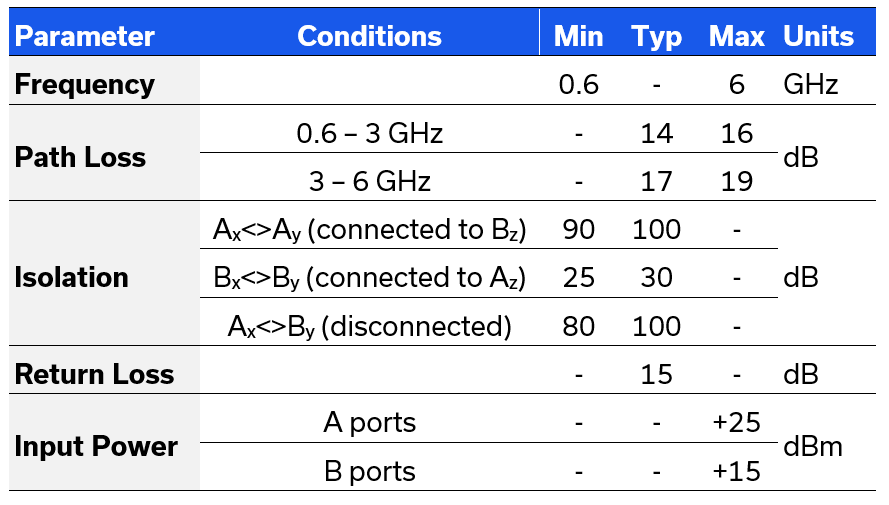889x505 pixels.
Task: Click the dBm units cell
Action: [x=813, y=447]
